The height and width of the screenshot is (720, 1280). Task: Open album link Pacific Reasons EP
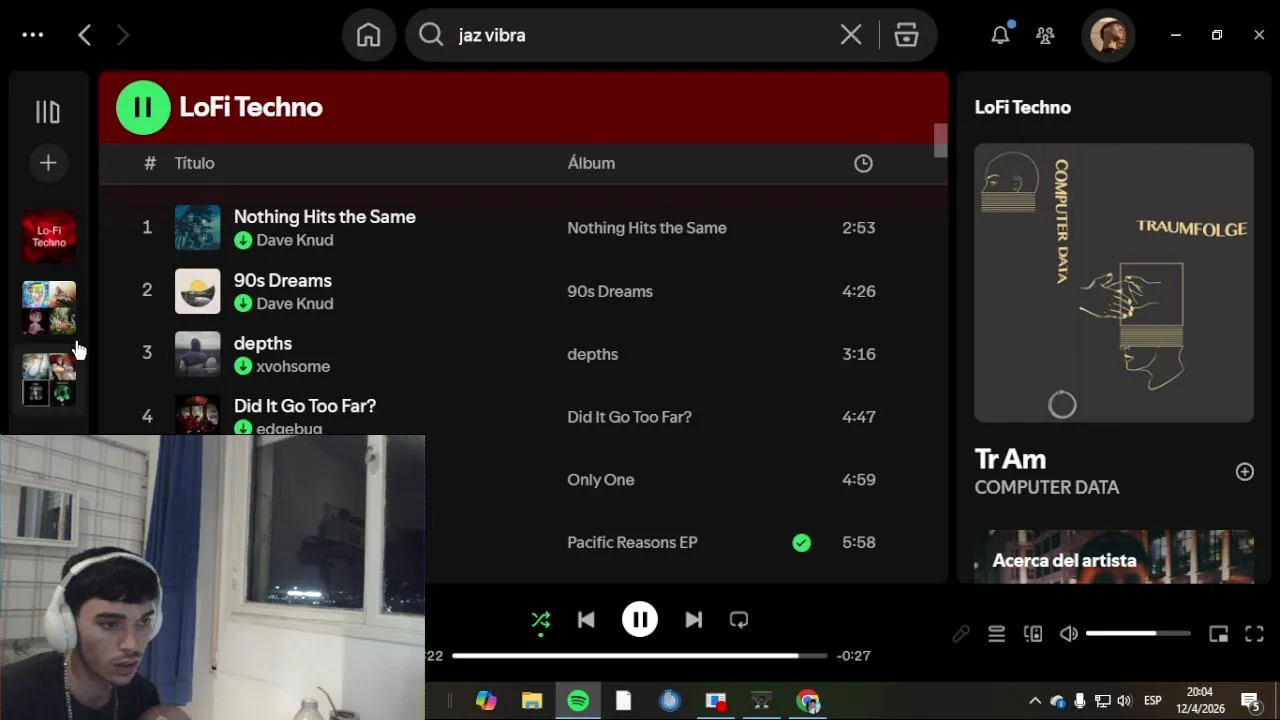click(632, 542)
